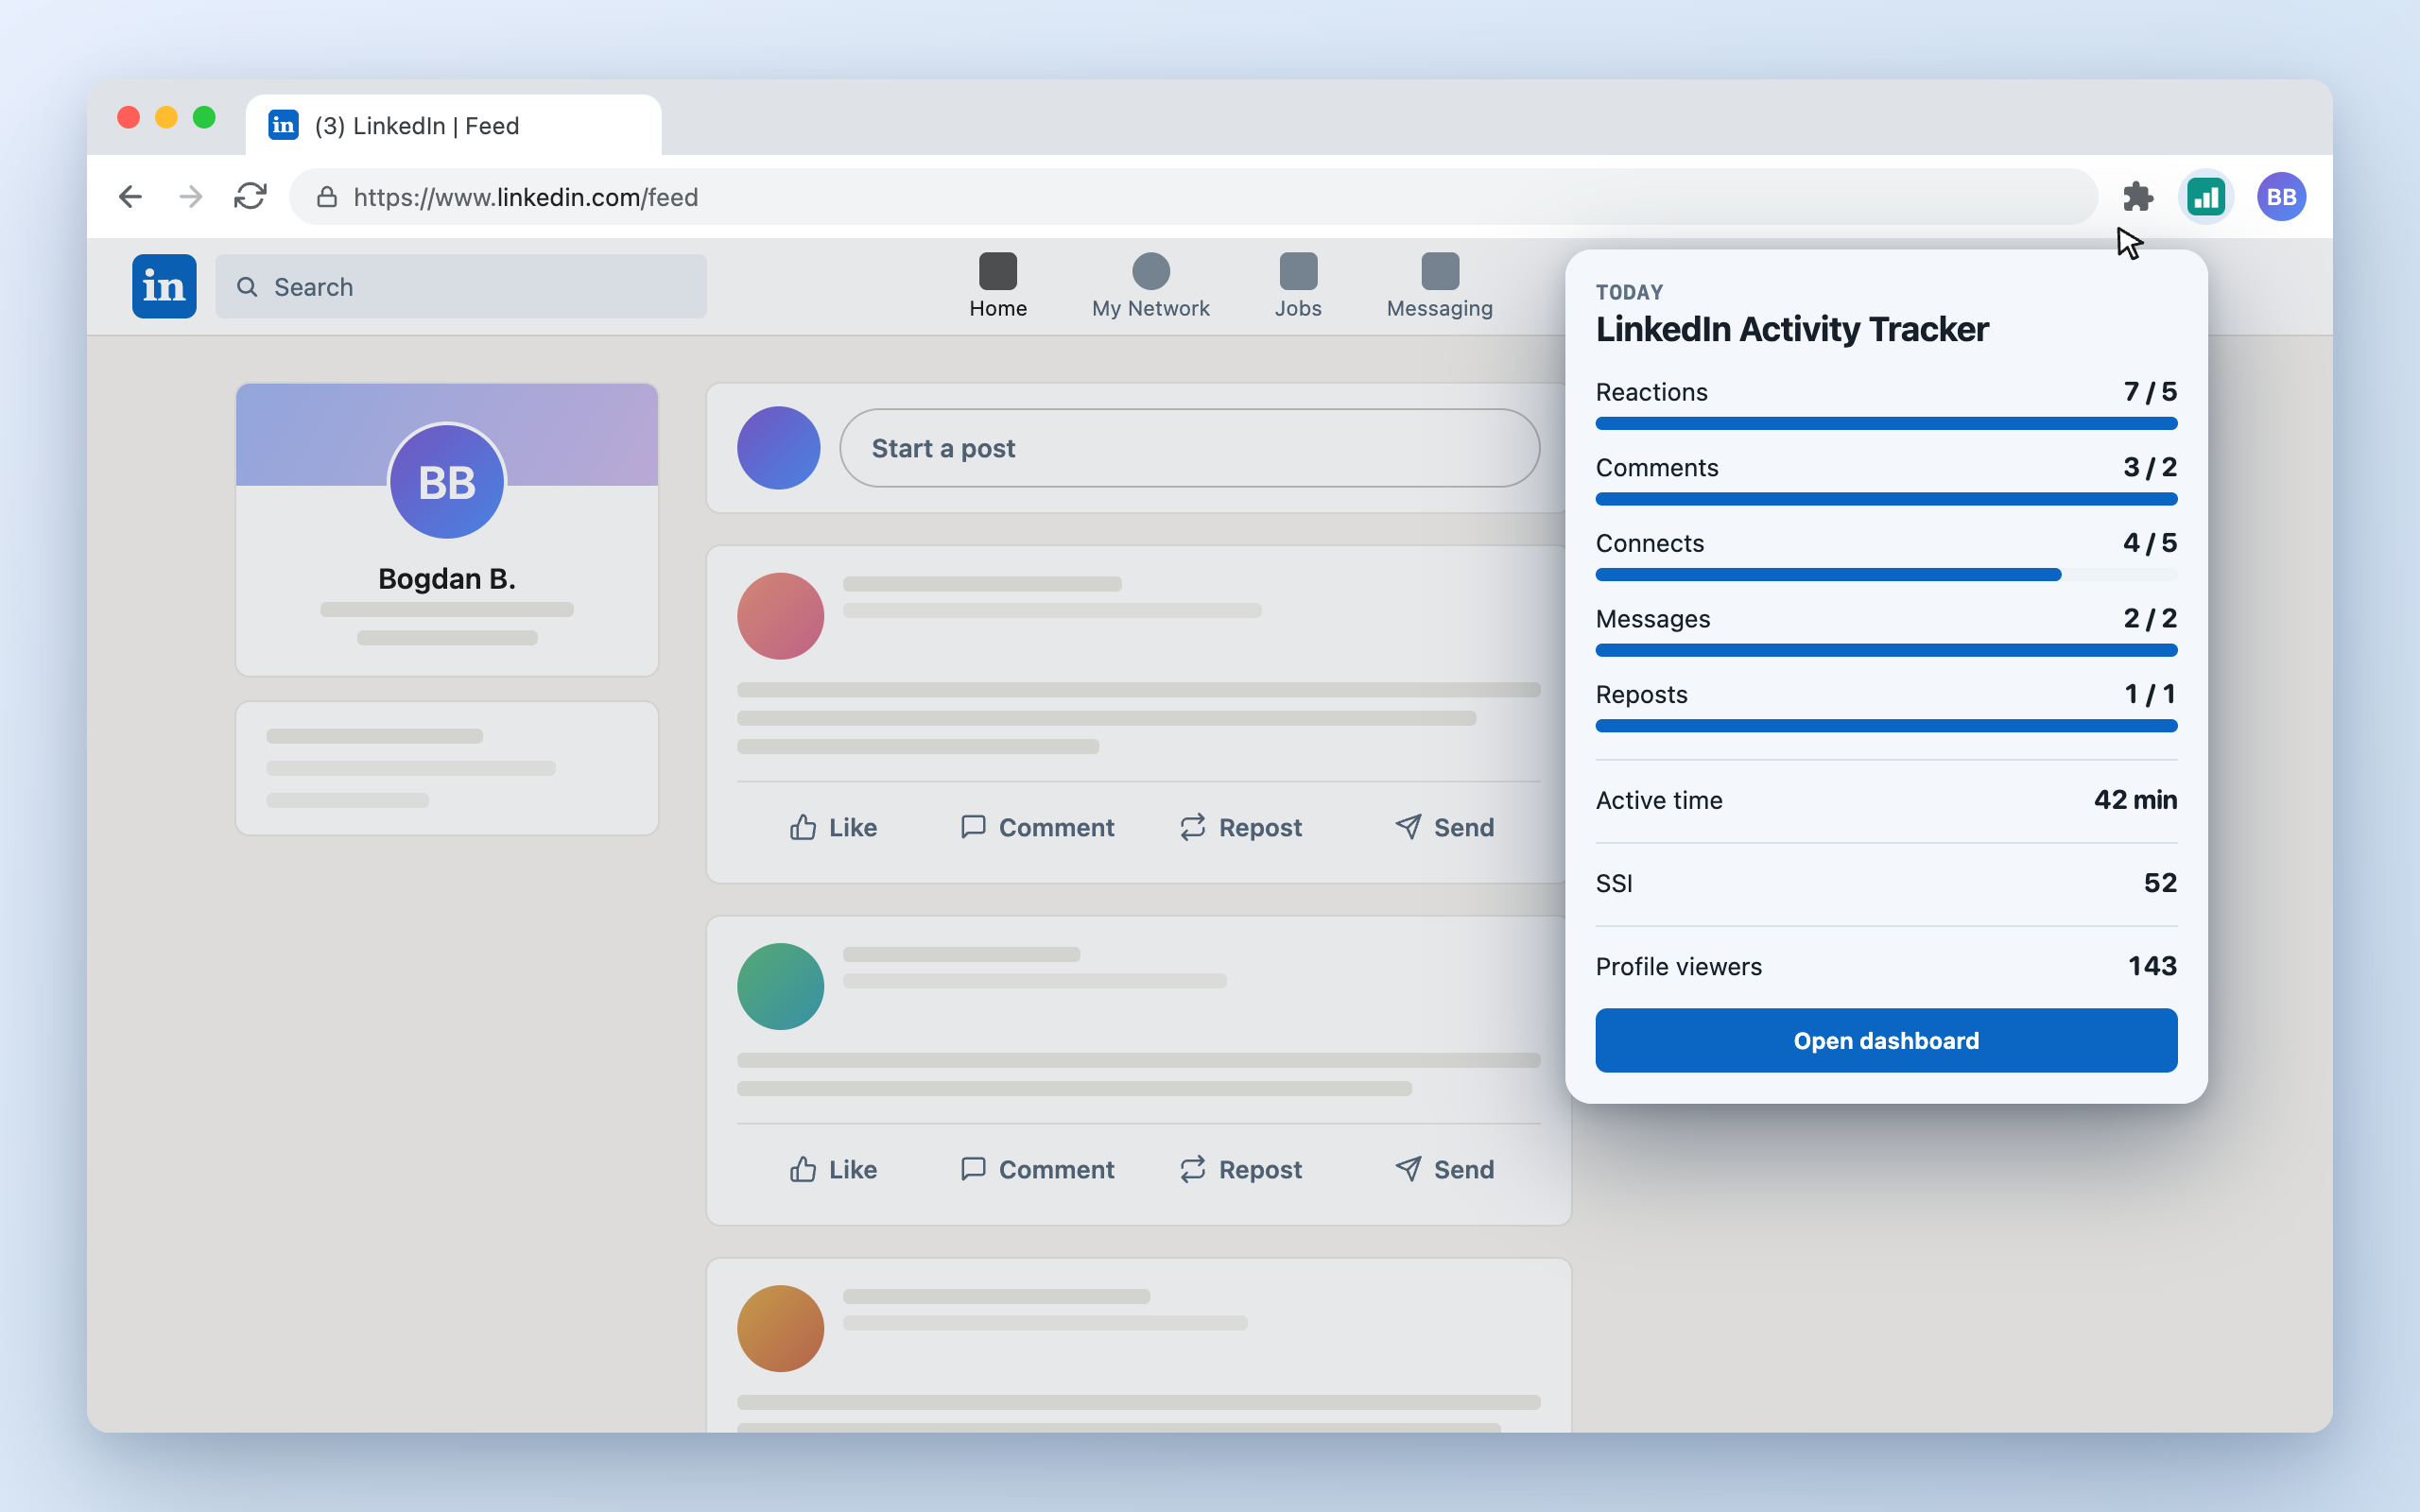2420x1512 pixels.
Task: Click the padlock icon in address bar
Action: tap(327, 197)
